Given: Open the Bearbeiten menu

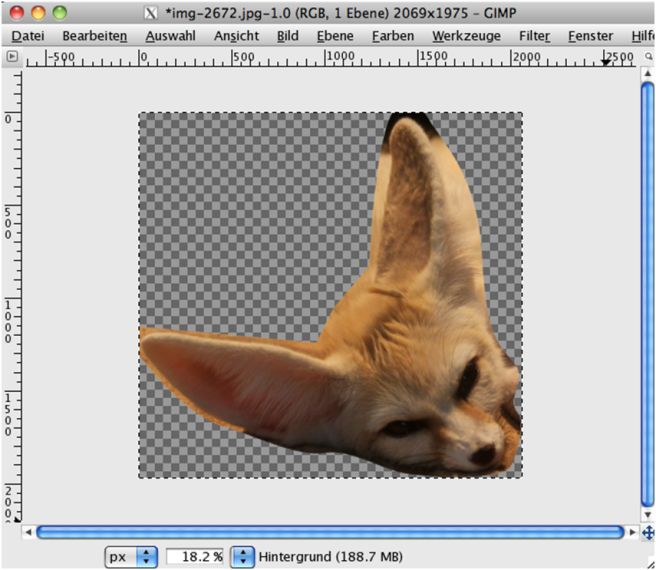Looking at the screenshot, I should point(94,36).
